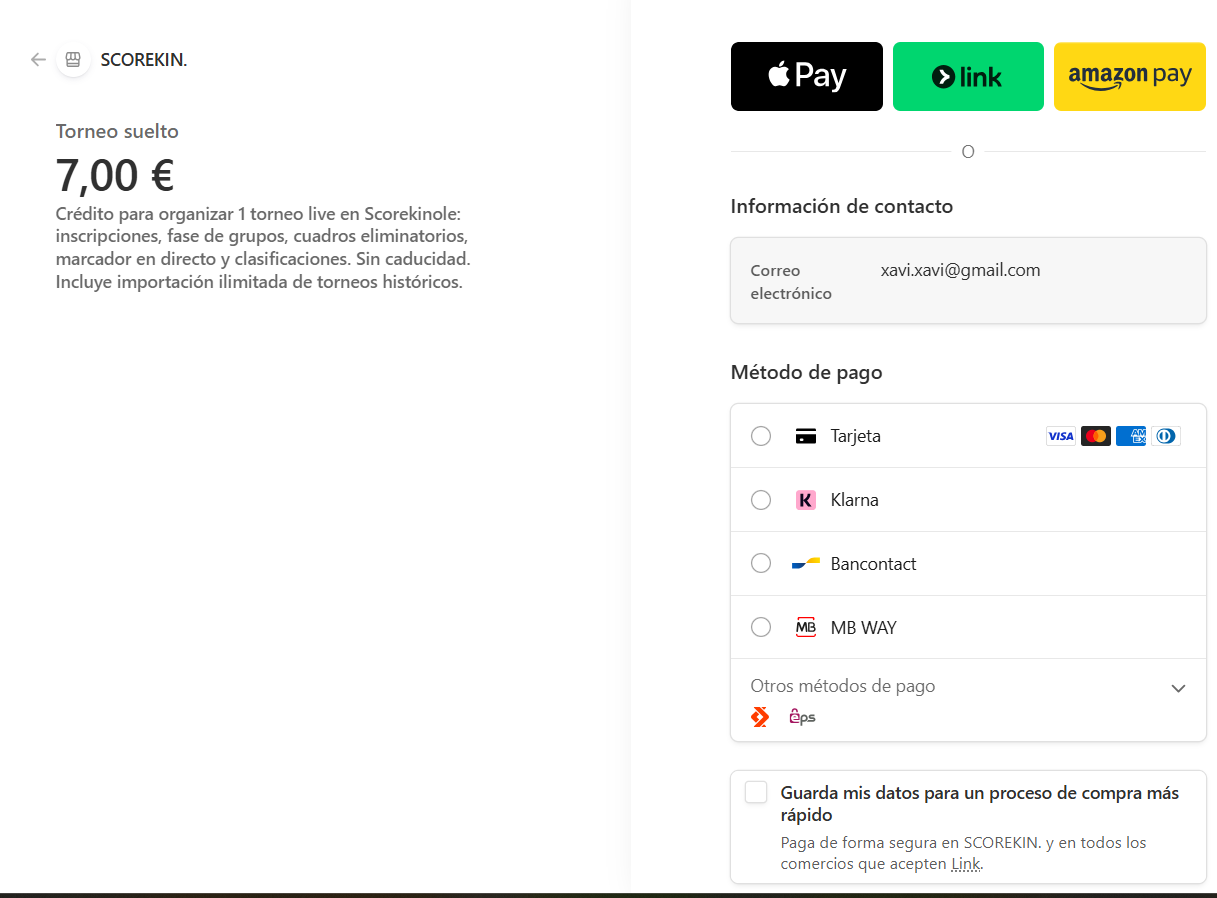Click the Mastercard logo
Image resolution: width=1217 pixels, height=898 pixels.
[x=1096, y=436]
